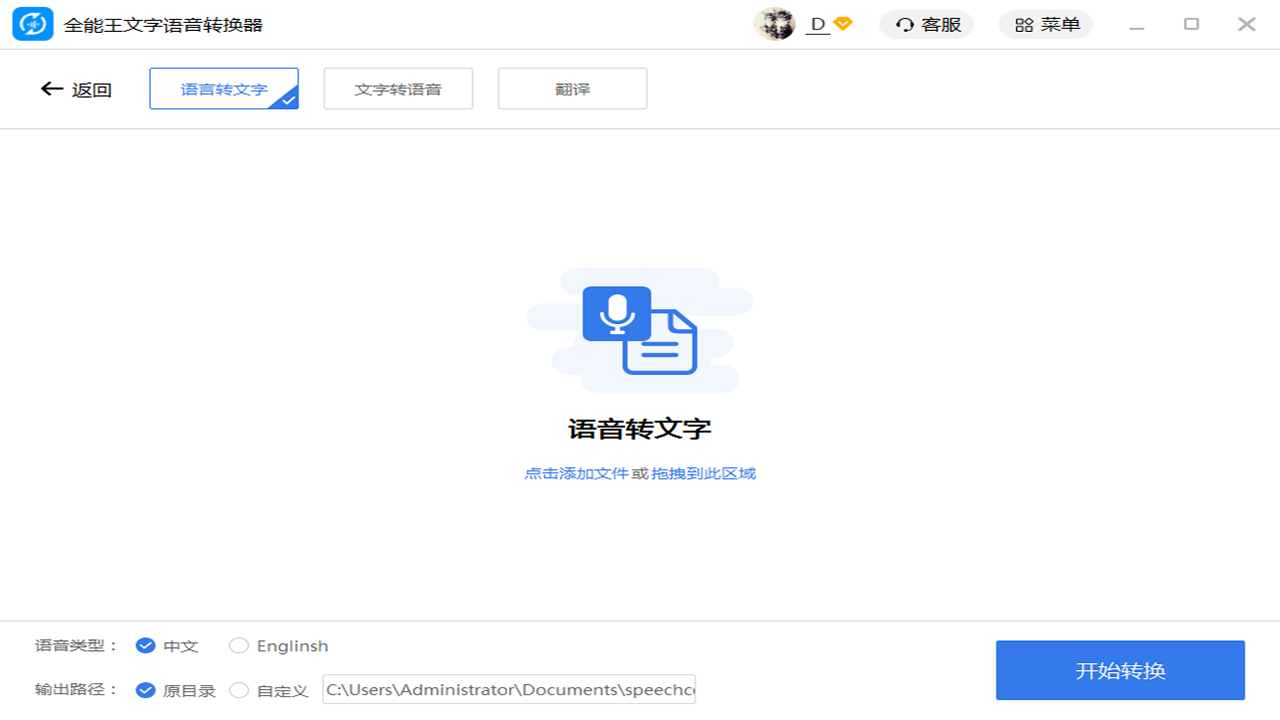Select the 原目录 output option

[x=145, y=690]
